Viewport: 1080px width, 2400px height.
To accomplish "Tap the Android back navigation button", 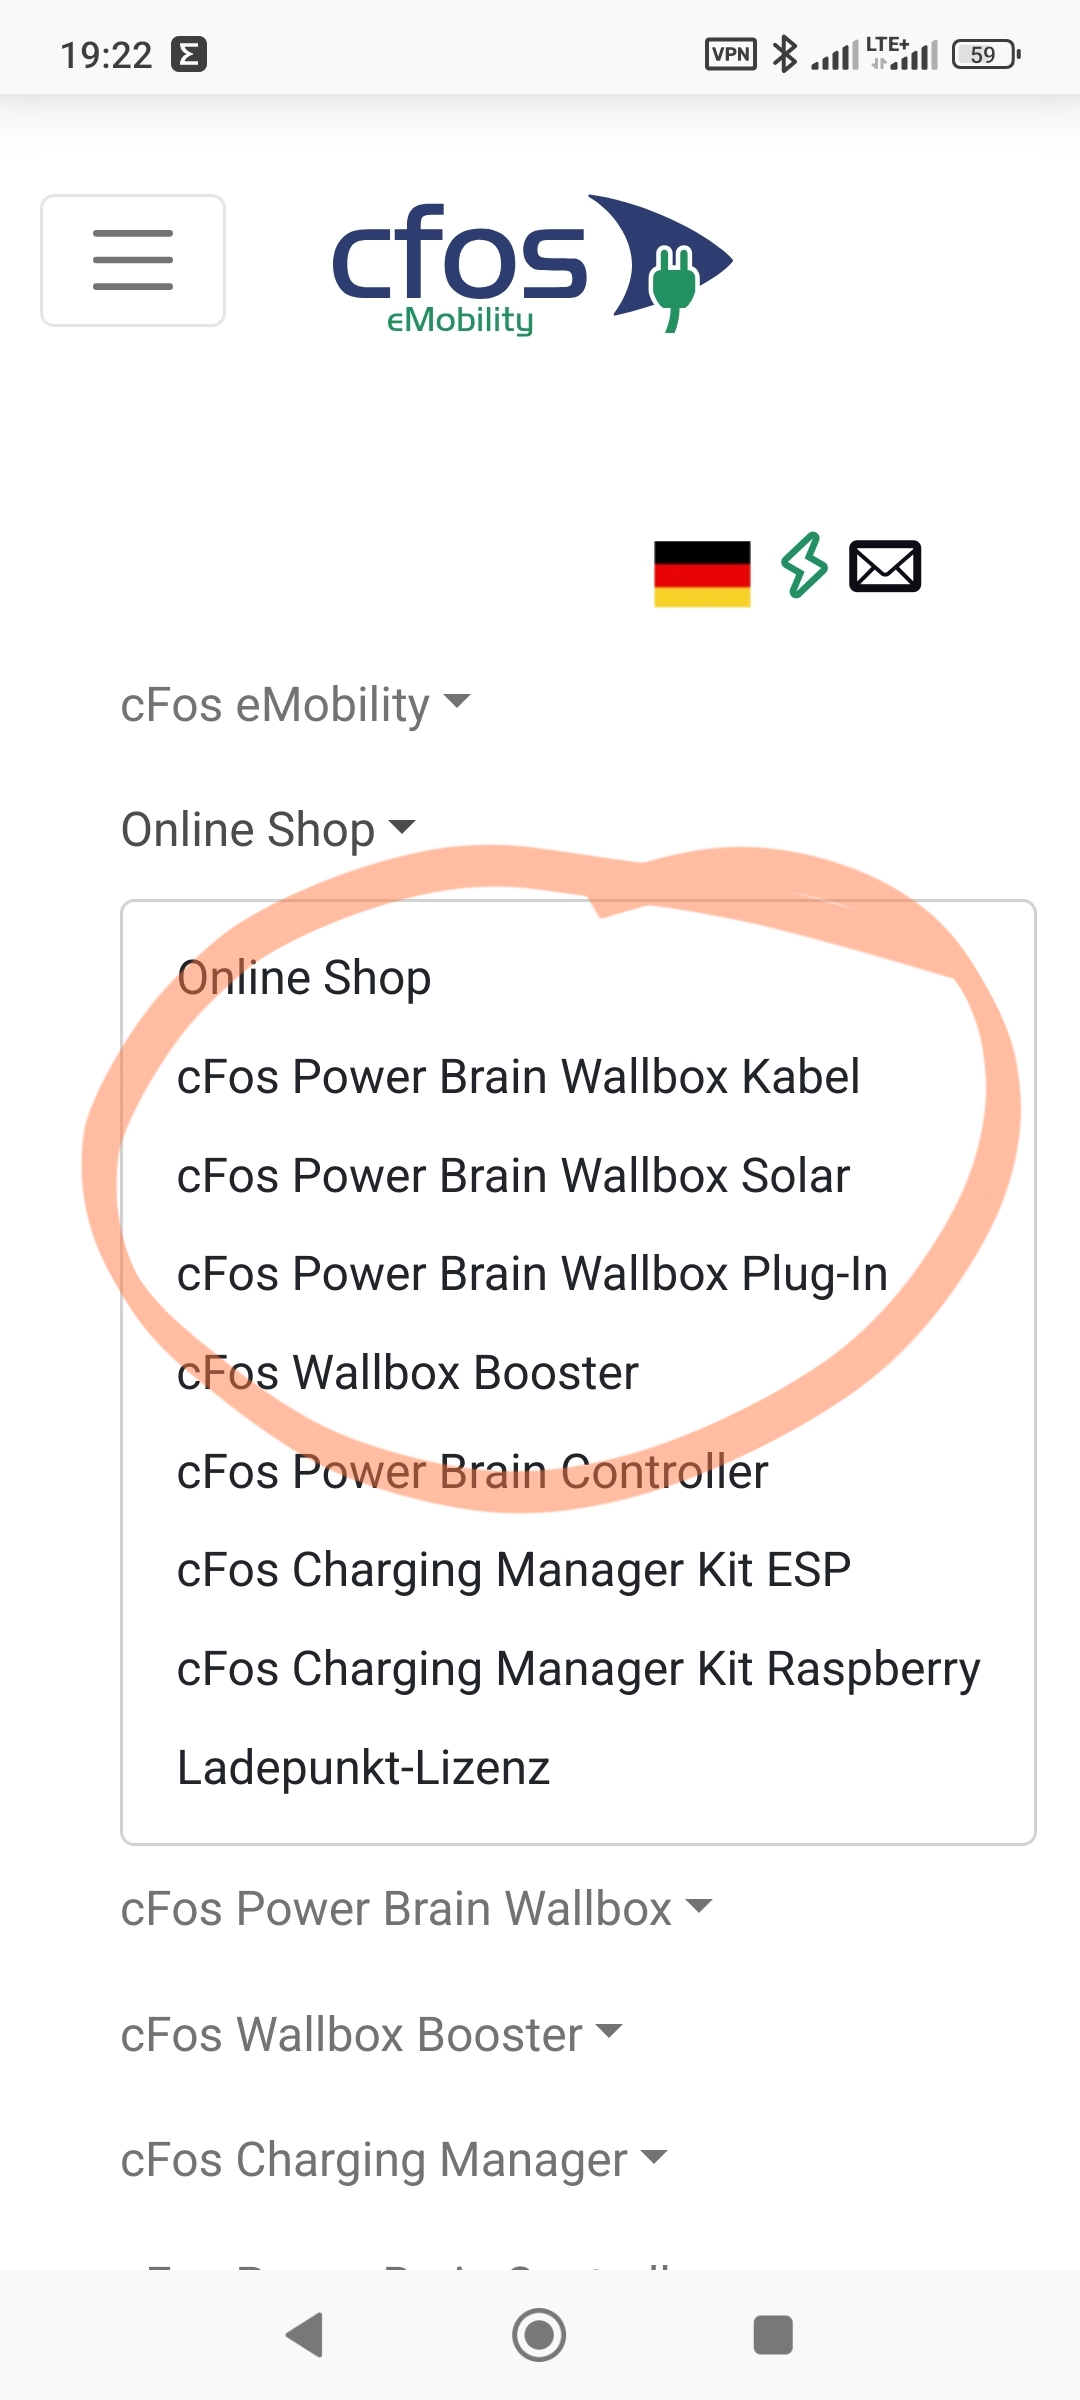I will (x=304, y=2335).
